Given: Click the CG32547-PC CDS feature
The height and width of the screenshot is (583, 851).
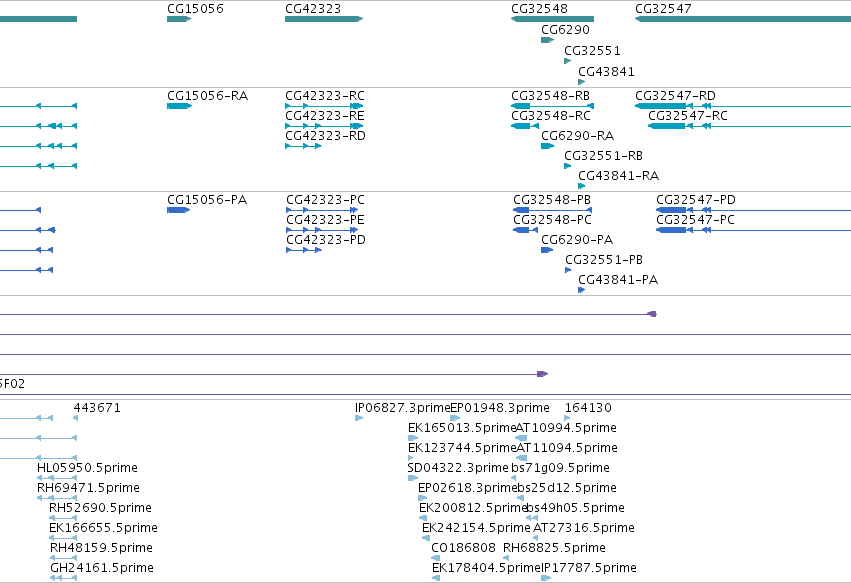Looking at the screenshot, I should 753,230.
